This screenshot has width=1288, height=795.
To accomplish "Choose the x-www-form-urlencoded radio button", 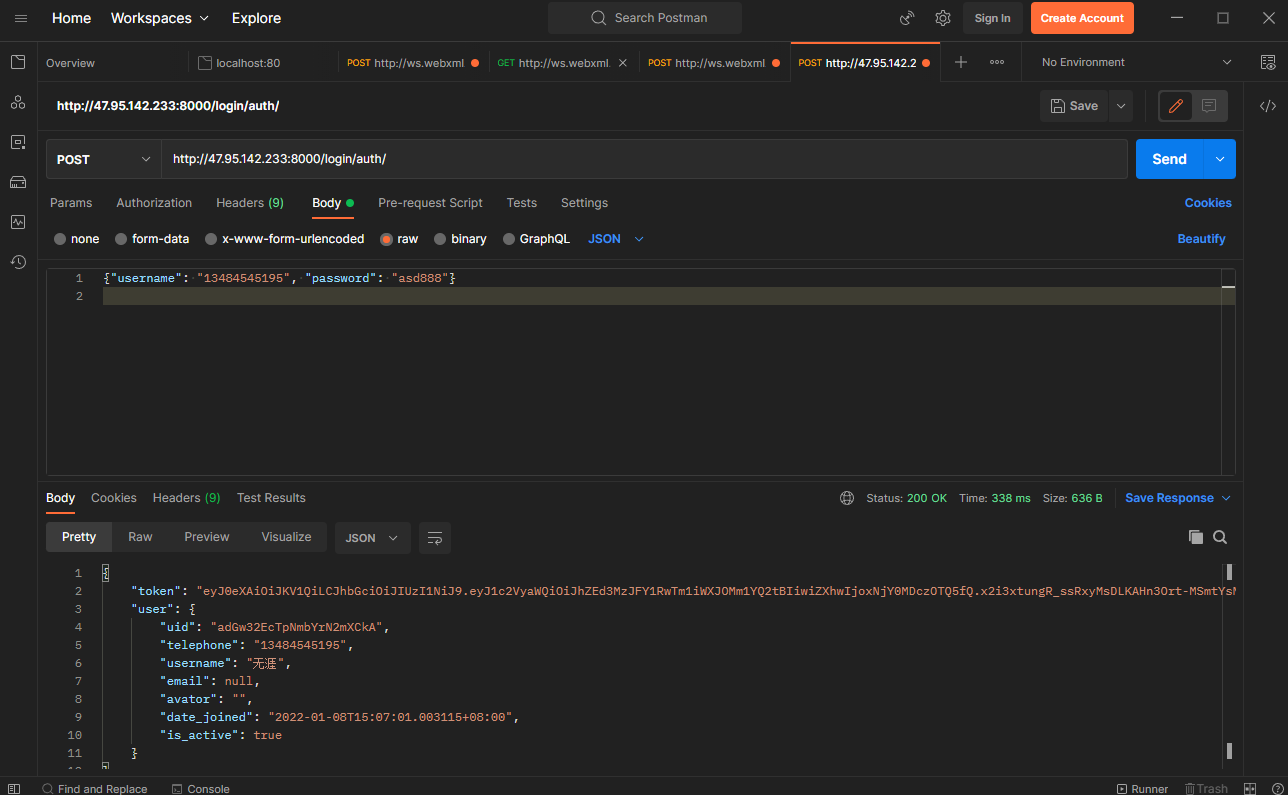I will (211, 239).
